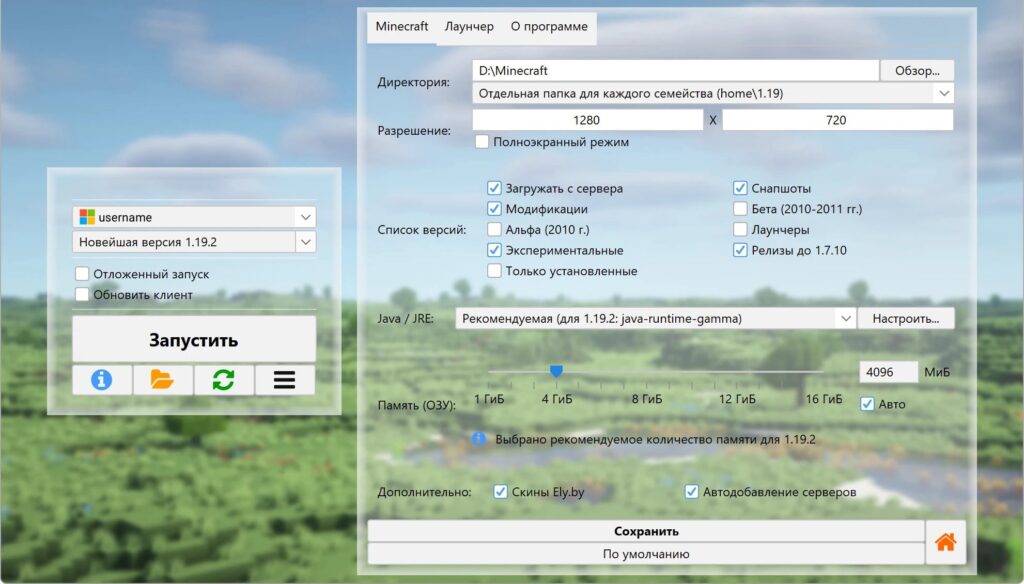
Task: Toggle Релизы до 1.7.10 checkbox
Action: tap(740, 250)
